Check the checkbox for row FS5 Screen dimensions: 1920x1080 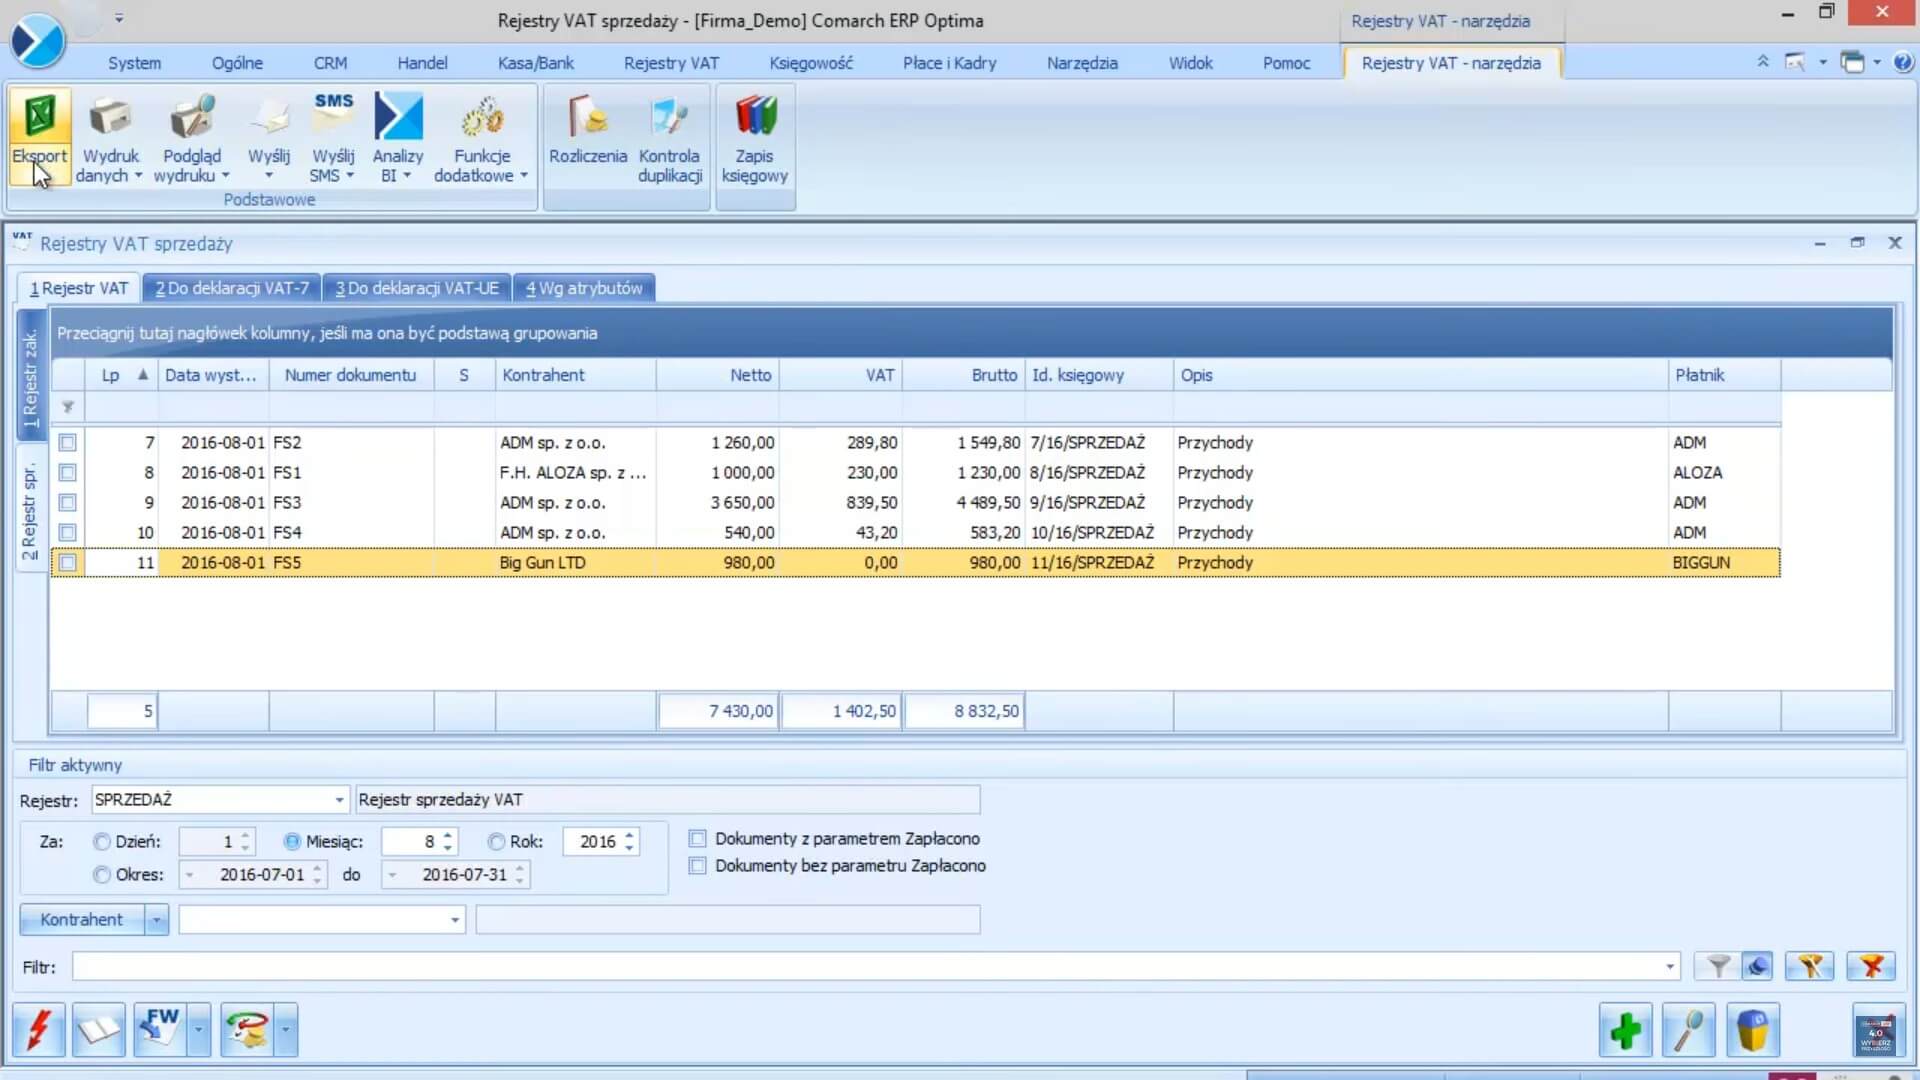coord(67,562)
